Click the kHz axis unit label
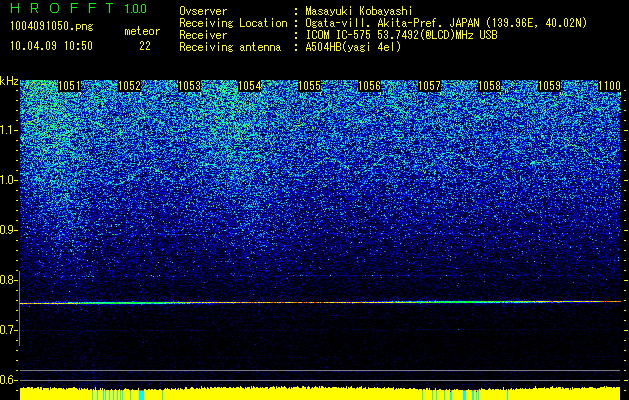The height and width of the screenshot is (400, 629). (9, 81)
